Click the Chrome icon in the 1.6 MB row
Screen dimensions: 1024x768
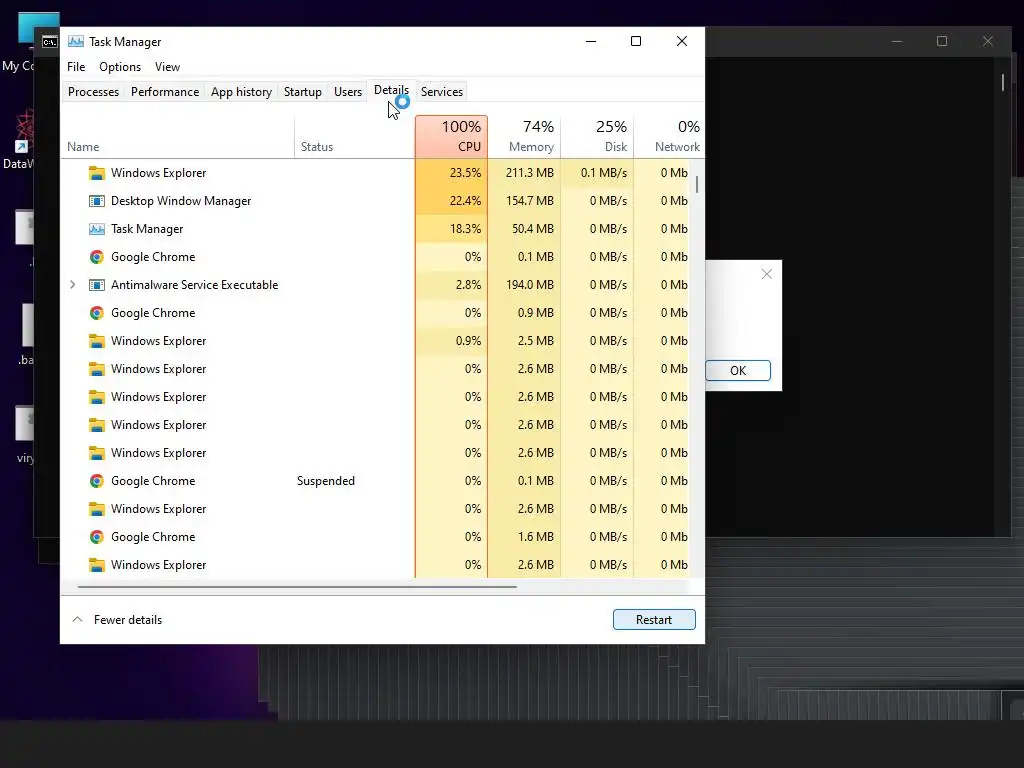pos(97,537)
